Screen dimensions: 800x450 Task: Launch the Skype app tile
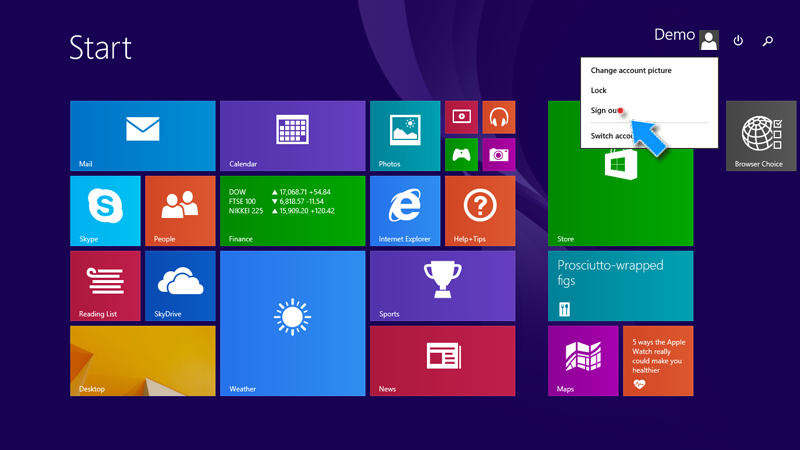pos(105,210)
